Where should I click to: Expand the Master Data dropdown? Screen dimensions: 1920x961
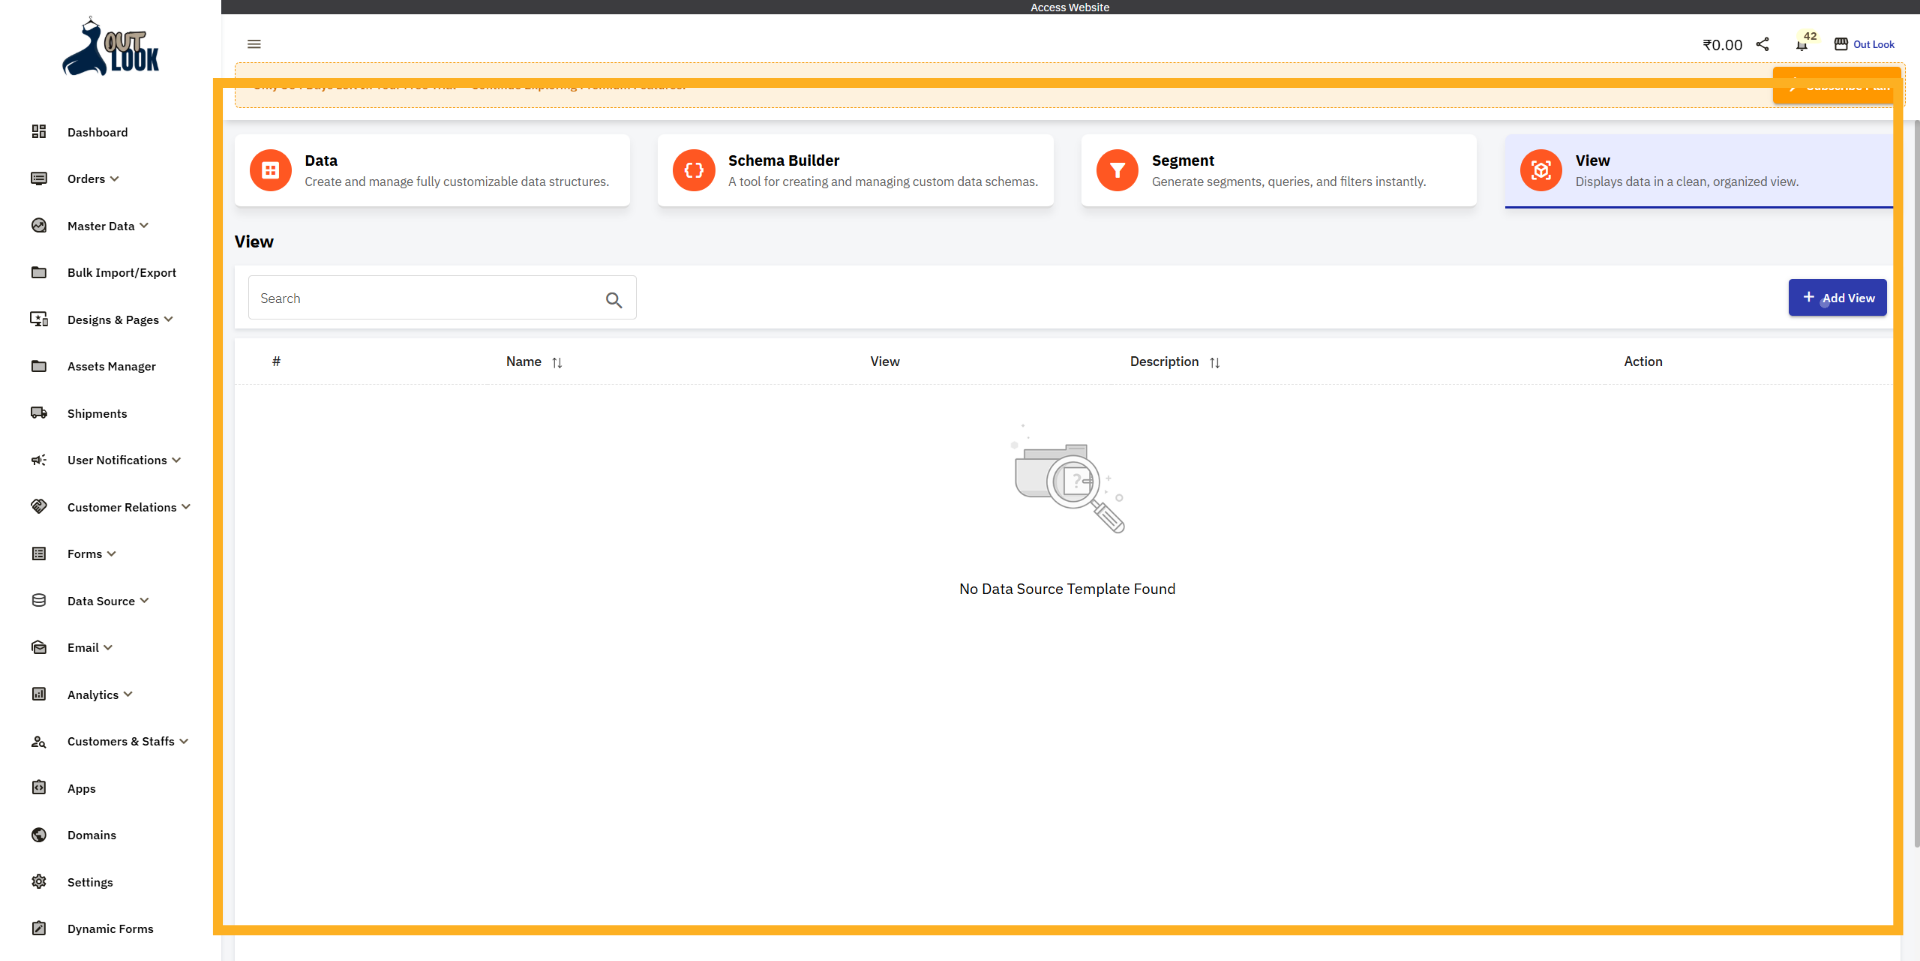click(145, 225)
